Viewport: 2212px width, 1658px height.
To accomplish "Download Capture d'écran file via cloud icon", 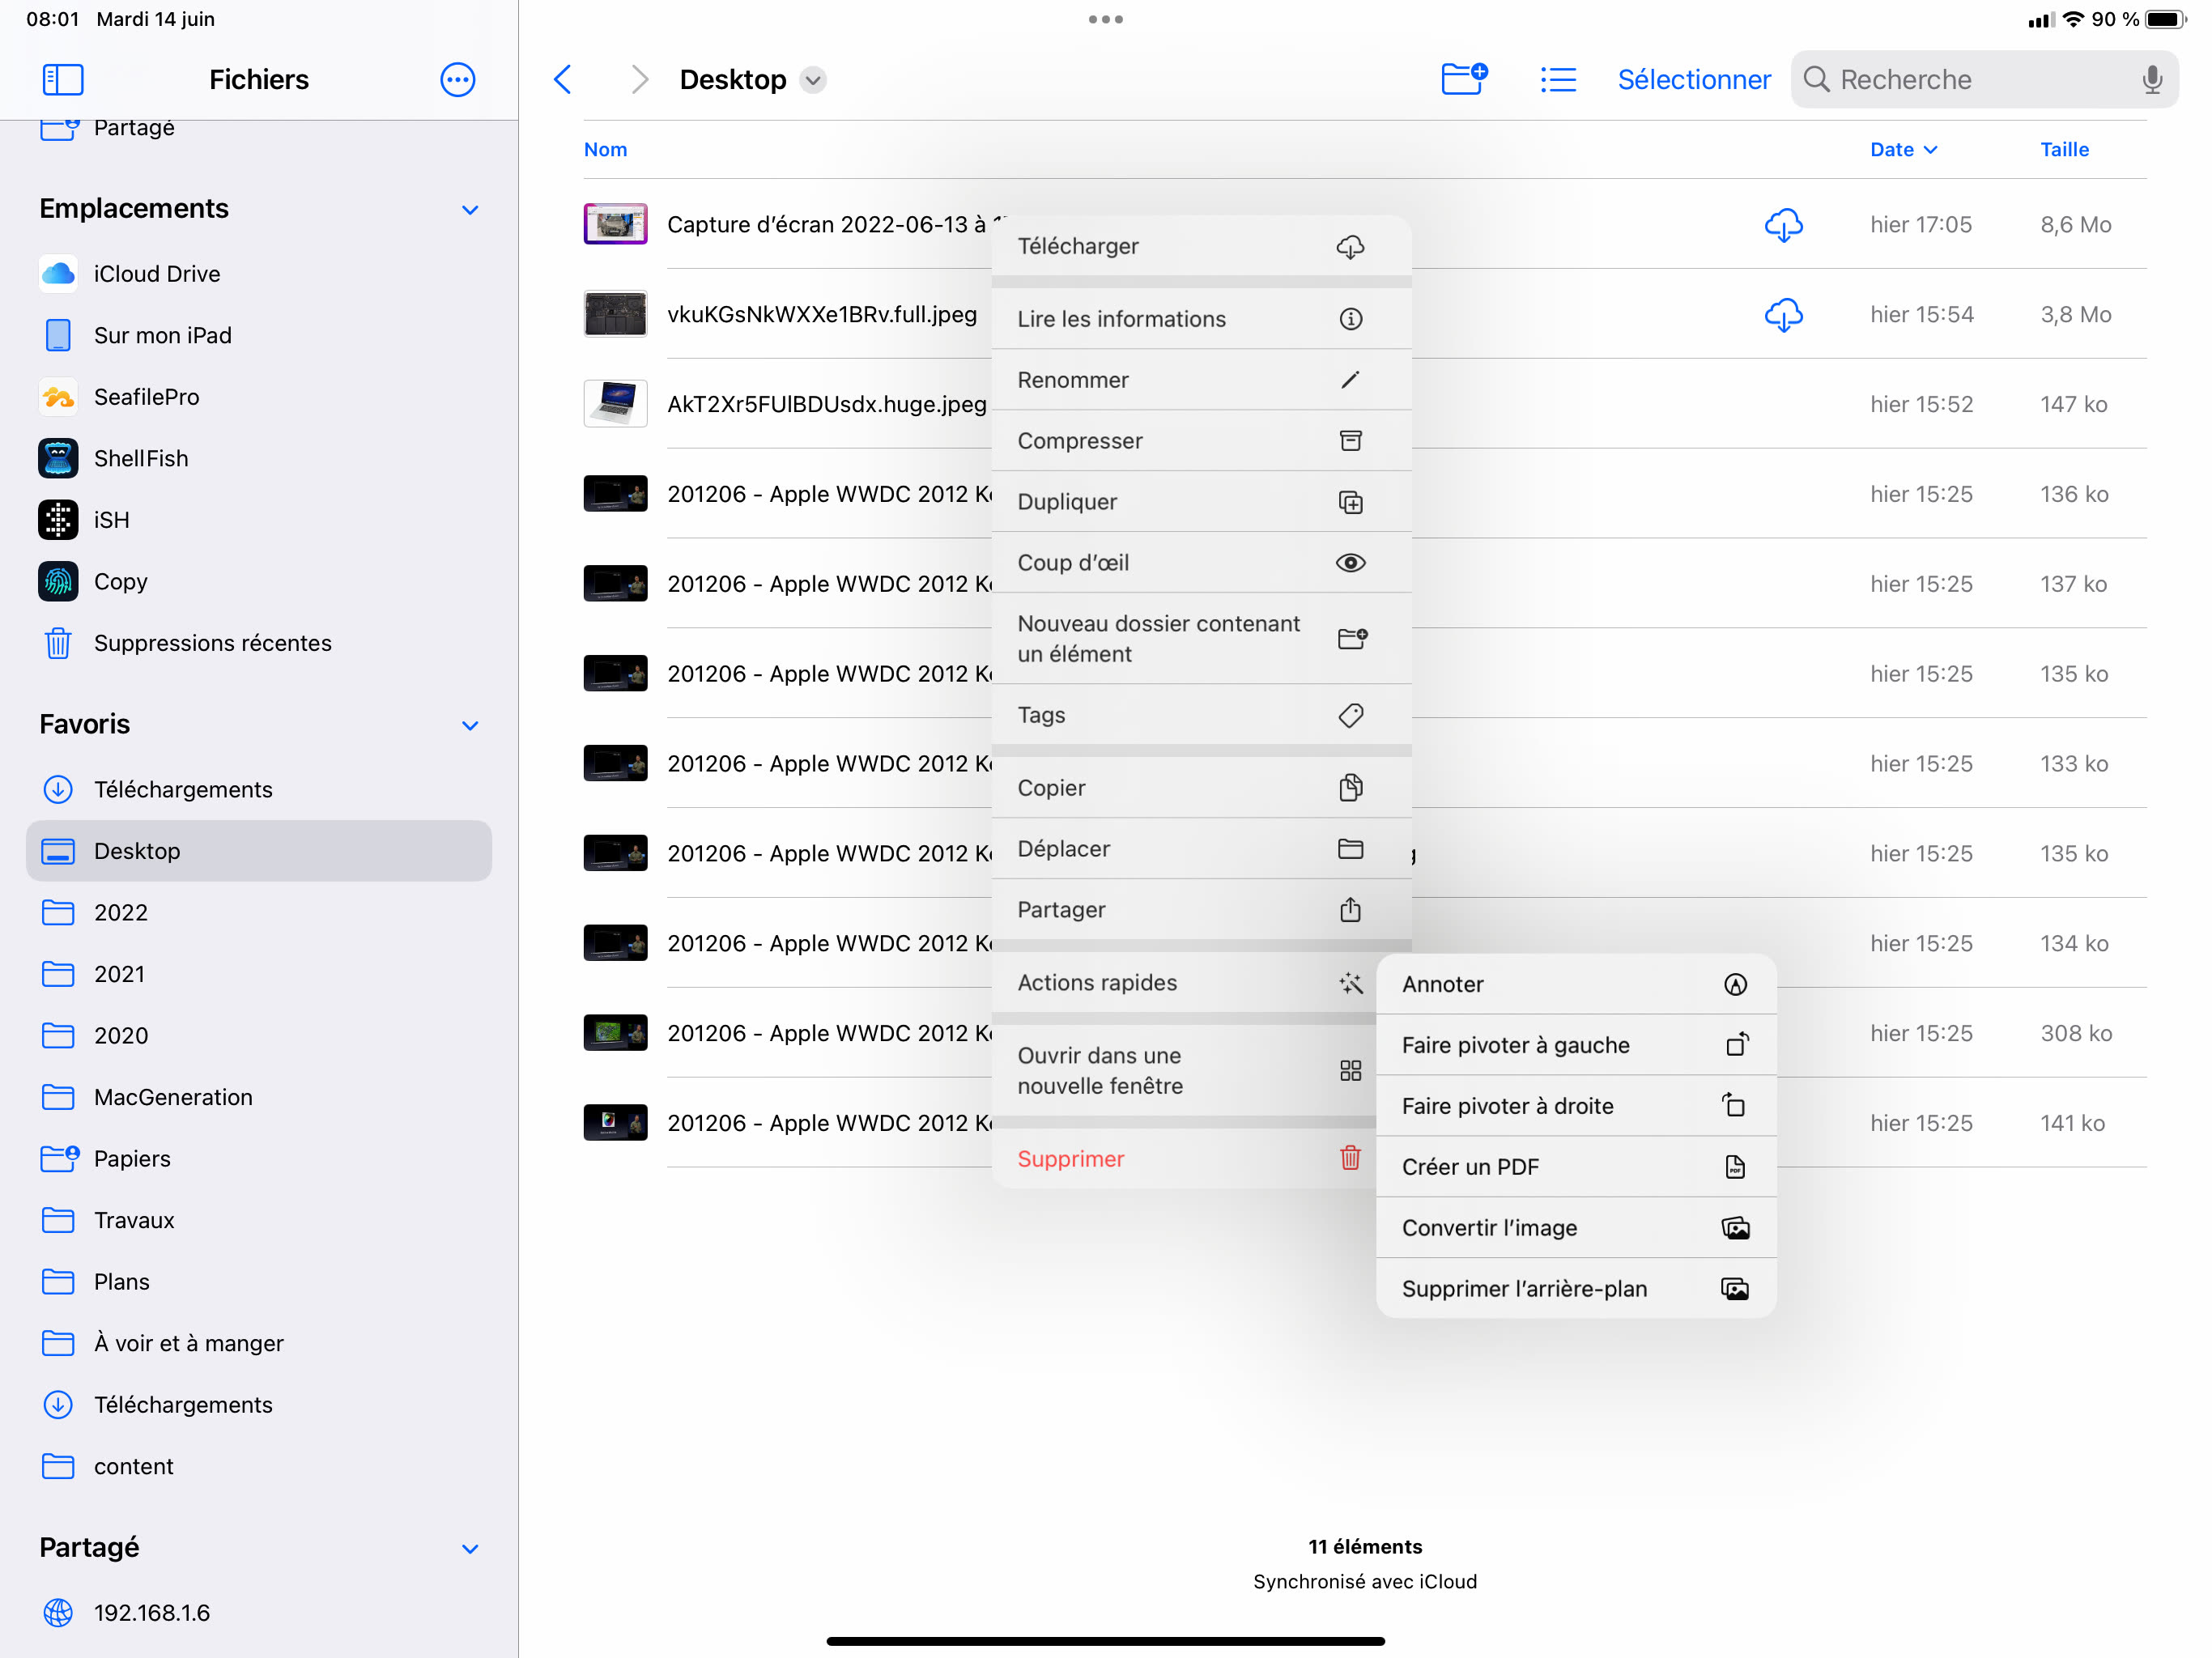I will [x=1783, y=224].
